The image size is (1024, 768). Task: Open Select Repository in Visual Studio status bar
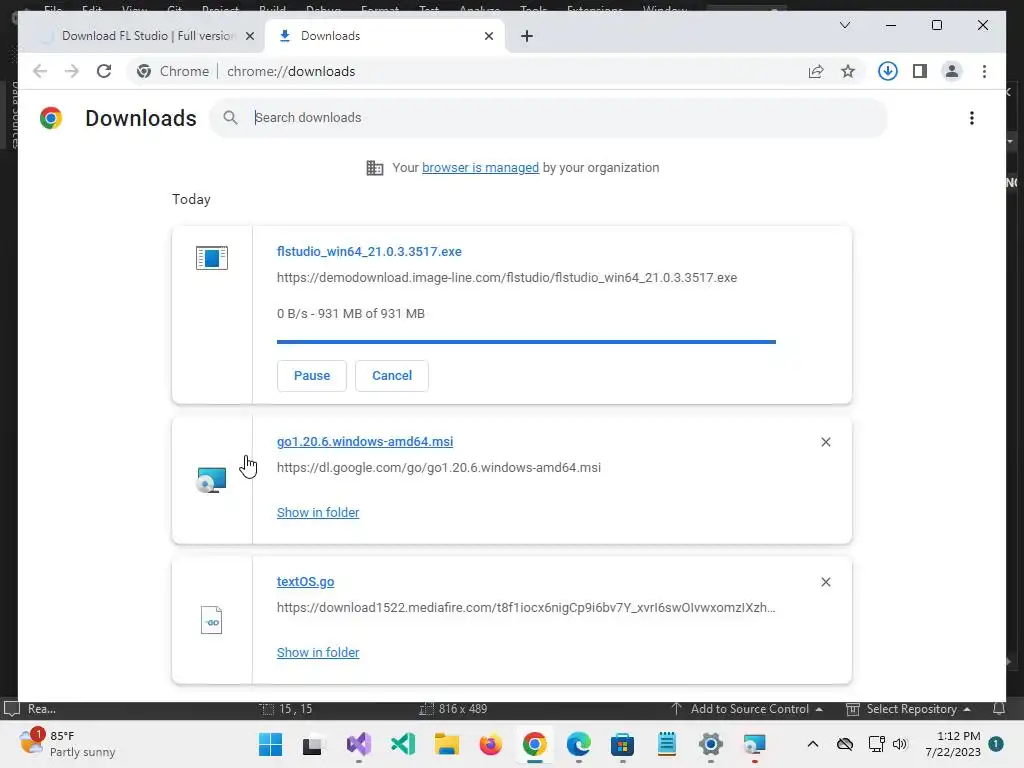[908, 709]
